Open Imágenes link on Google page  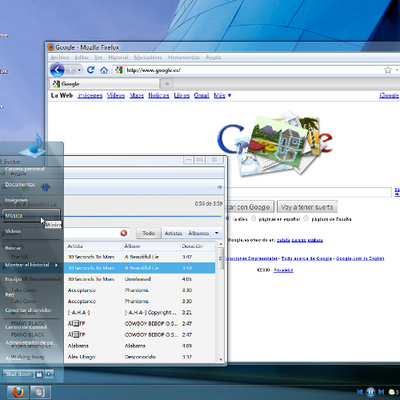(90, 96)
